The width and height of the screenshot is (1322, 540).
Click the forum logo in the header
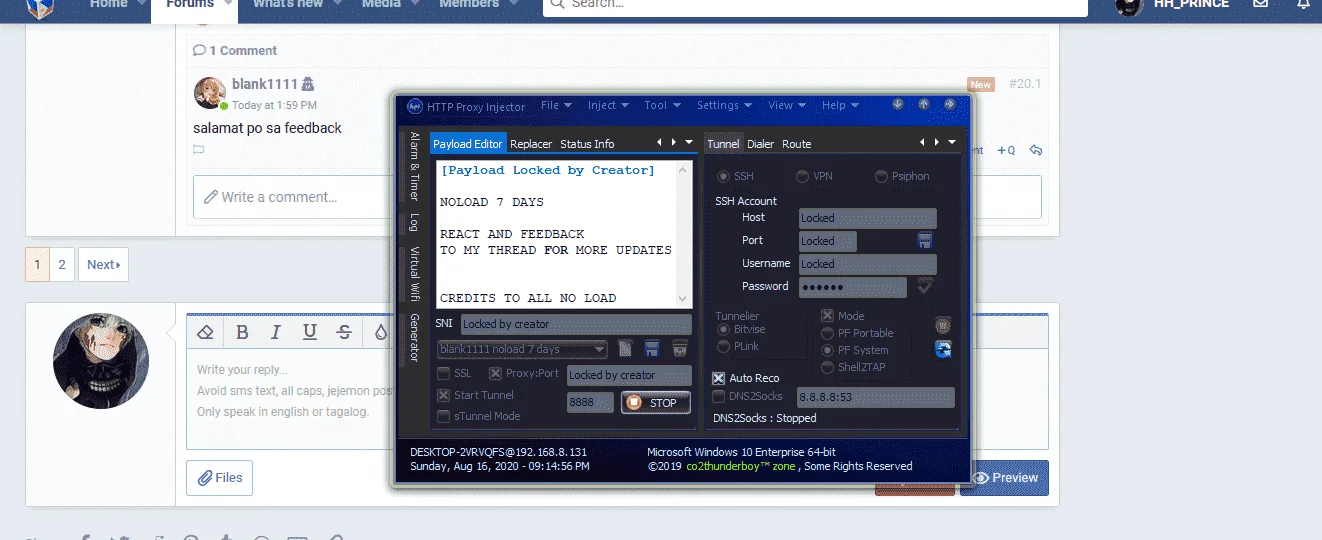click(x=40, y=7)
